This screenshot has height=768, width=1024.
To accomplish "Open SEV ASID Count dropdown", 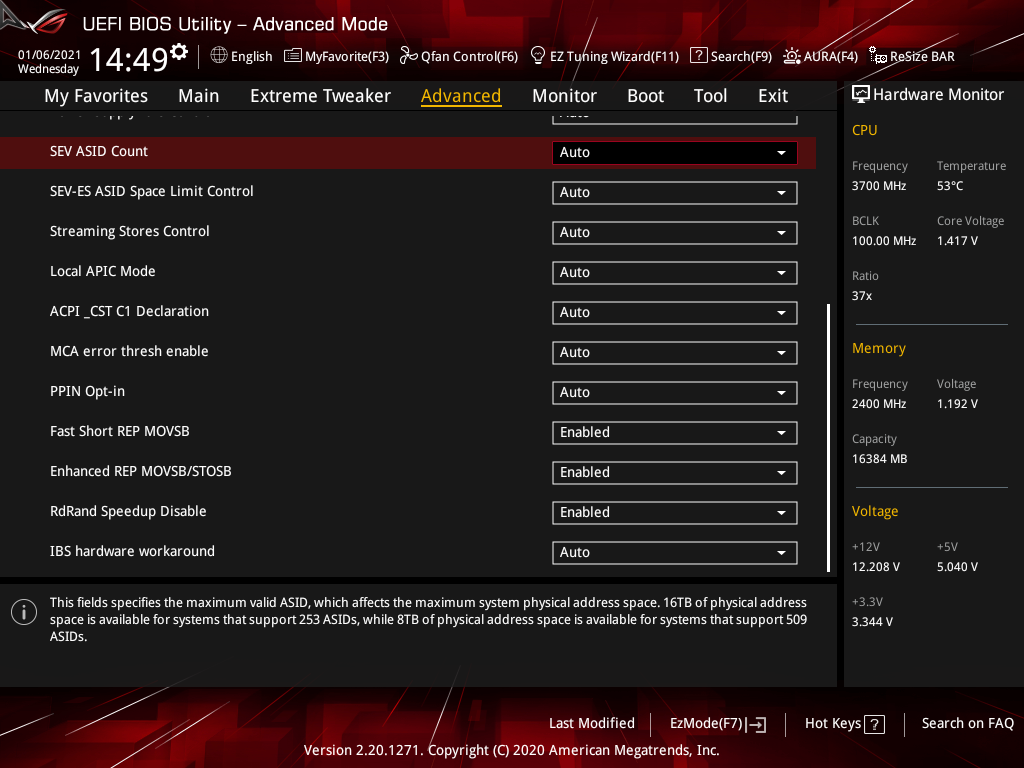I will click(675, 152).
